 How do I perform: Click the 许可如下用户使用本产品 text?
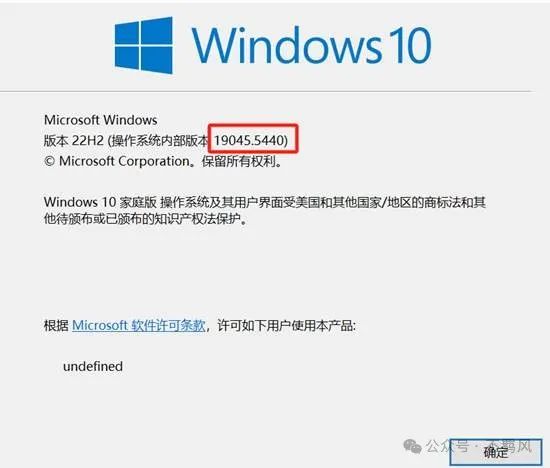pos(285,325)
